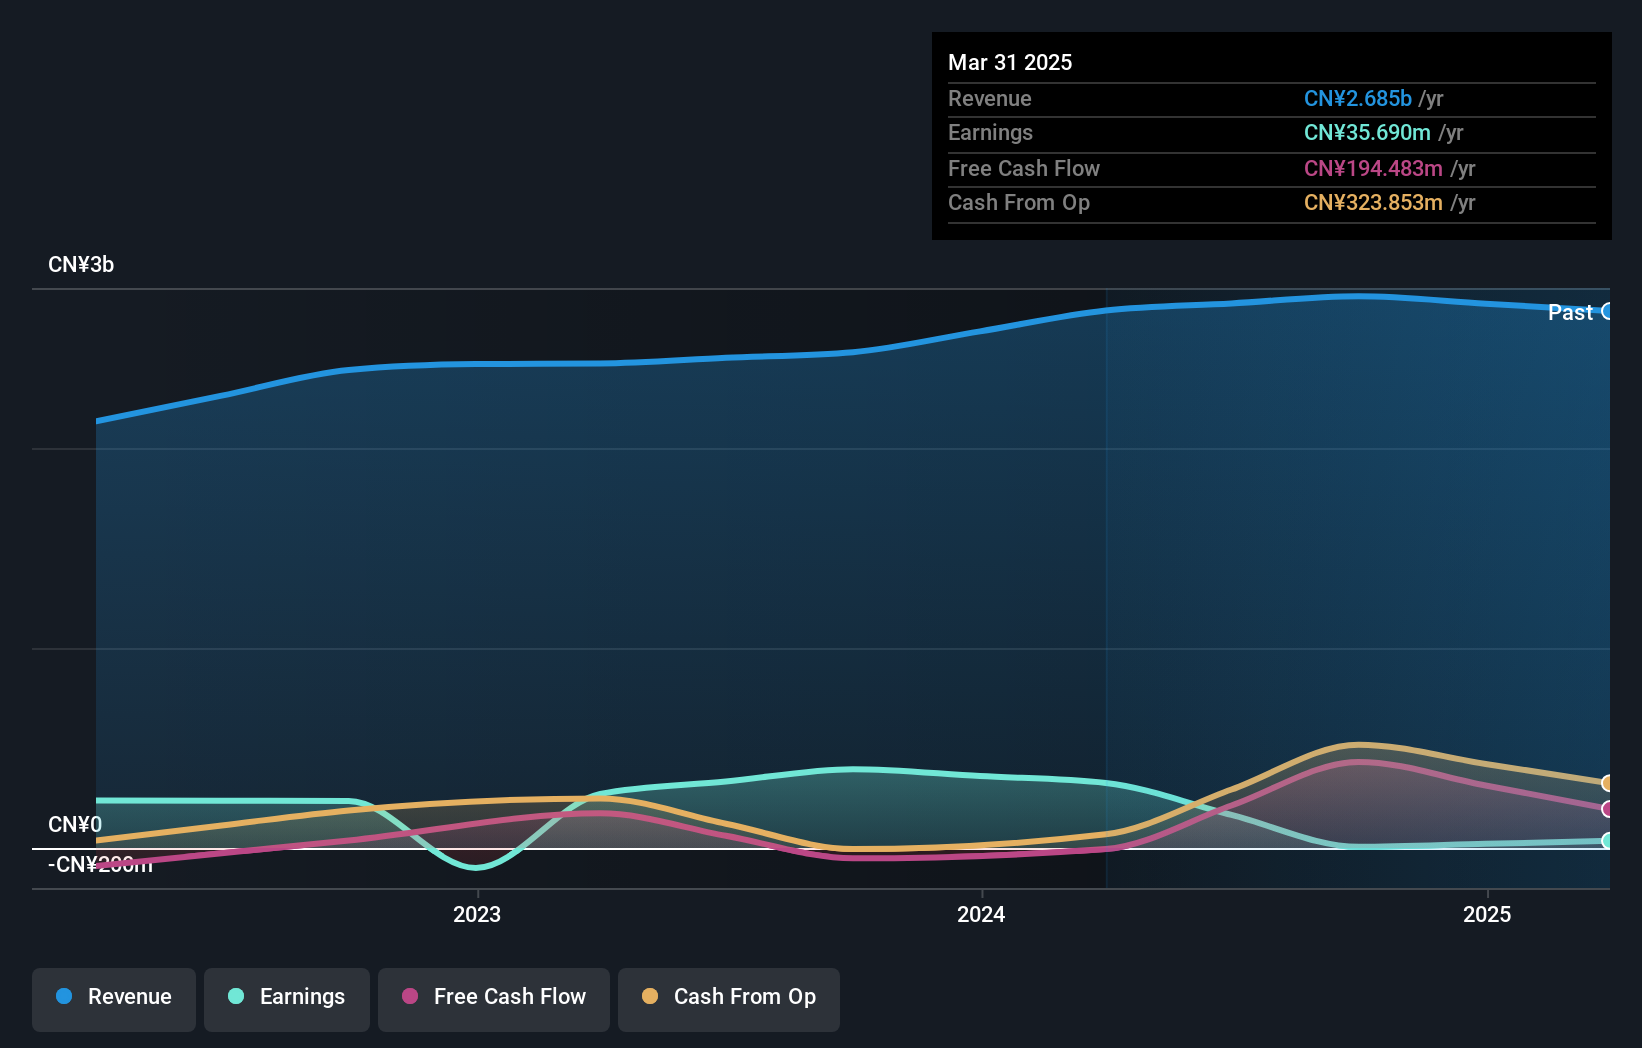
Task: Select the 2023 axis label
Action: tap(477, 914)
